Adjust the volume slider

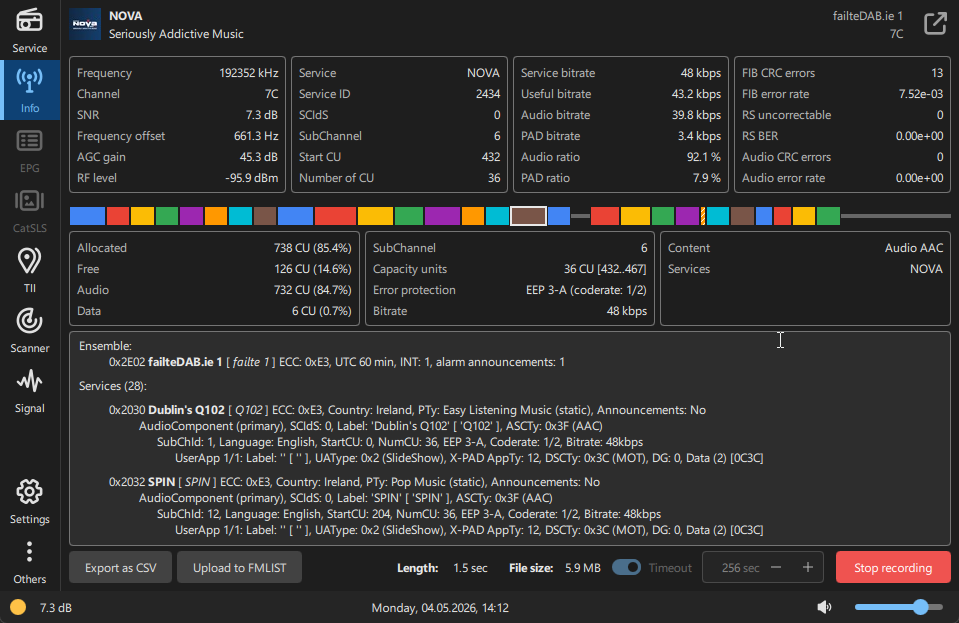click(899, 607)
